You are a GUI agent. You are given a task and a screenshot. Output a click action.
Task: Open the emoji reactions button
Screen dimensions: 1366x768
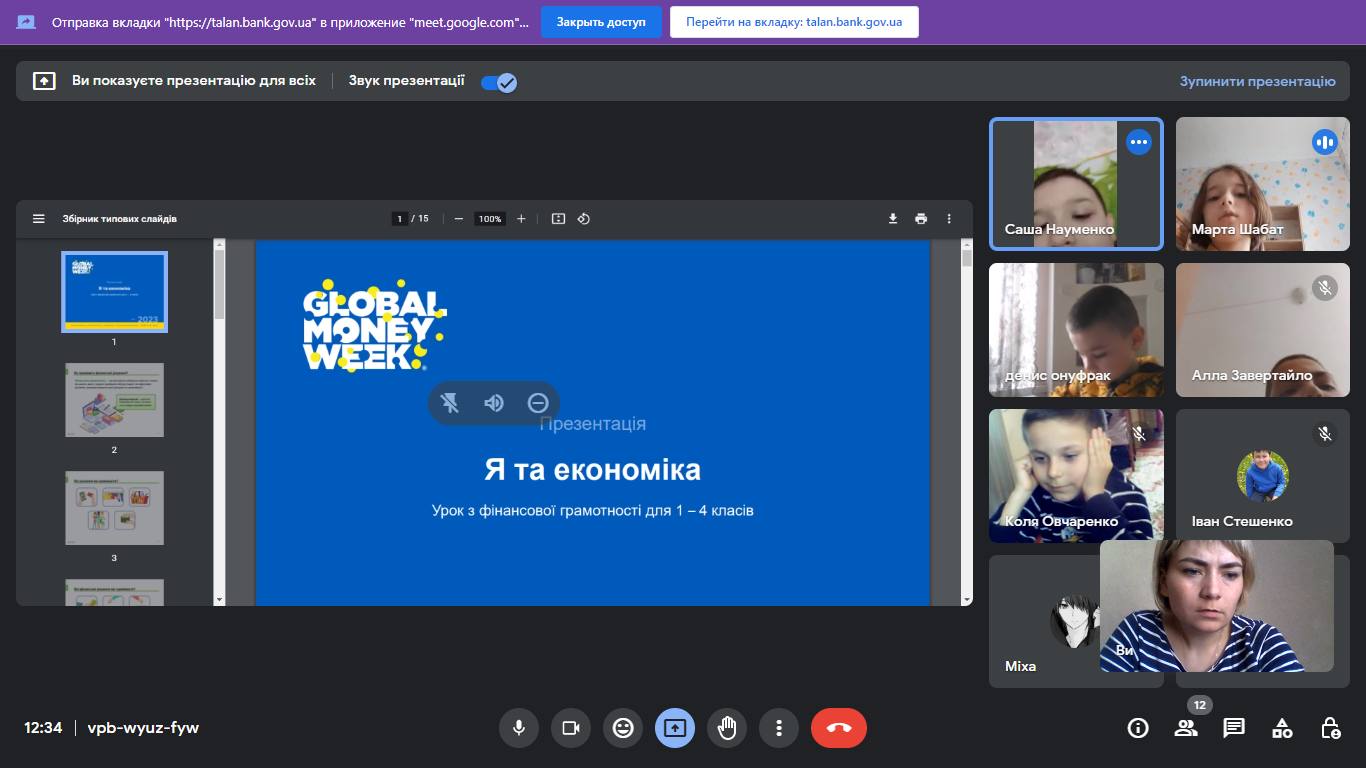pyautogui.click(x=623, y=728)
